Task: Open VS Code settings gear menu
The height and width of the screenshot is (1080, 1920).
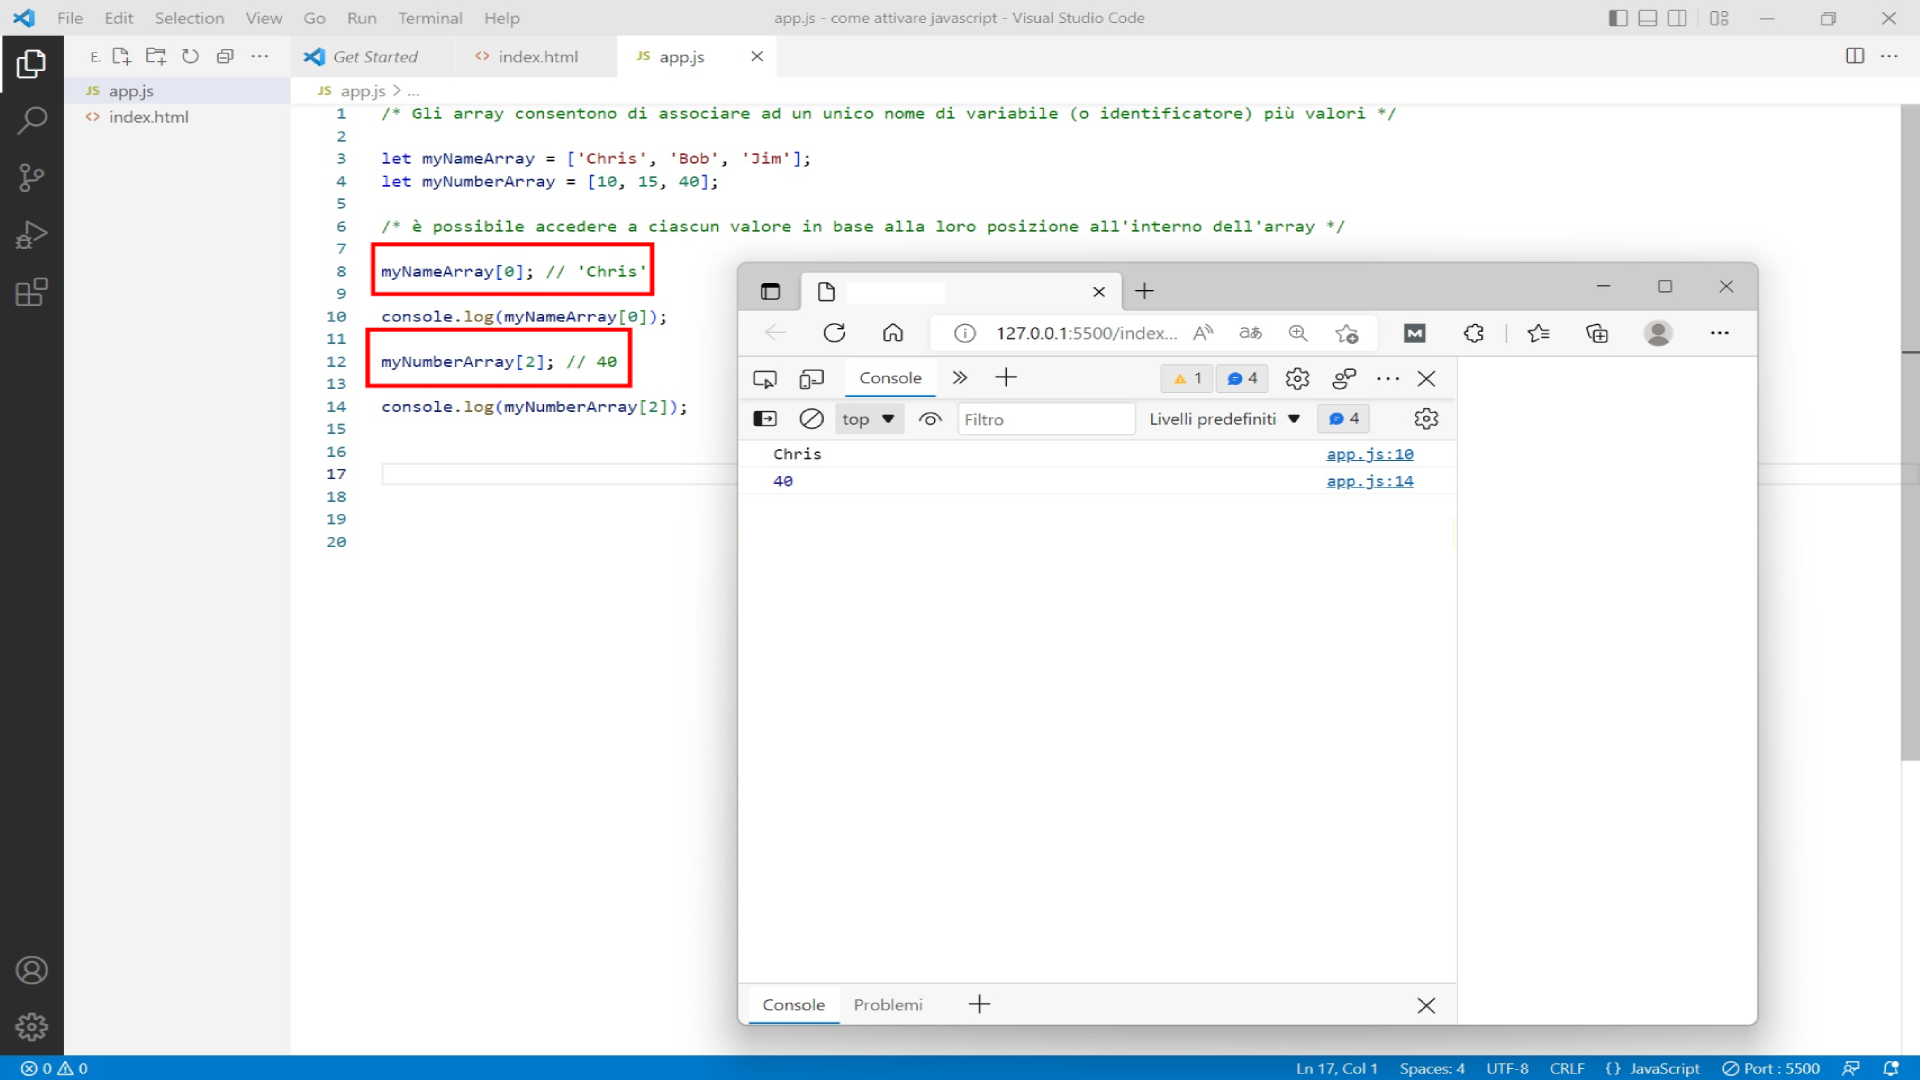Action: pyautogui.click(x=32, y=1026)
